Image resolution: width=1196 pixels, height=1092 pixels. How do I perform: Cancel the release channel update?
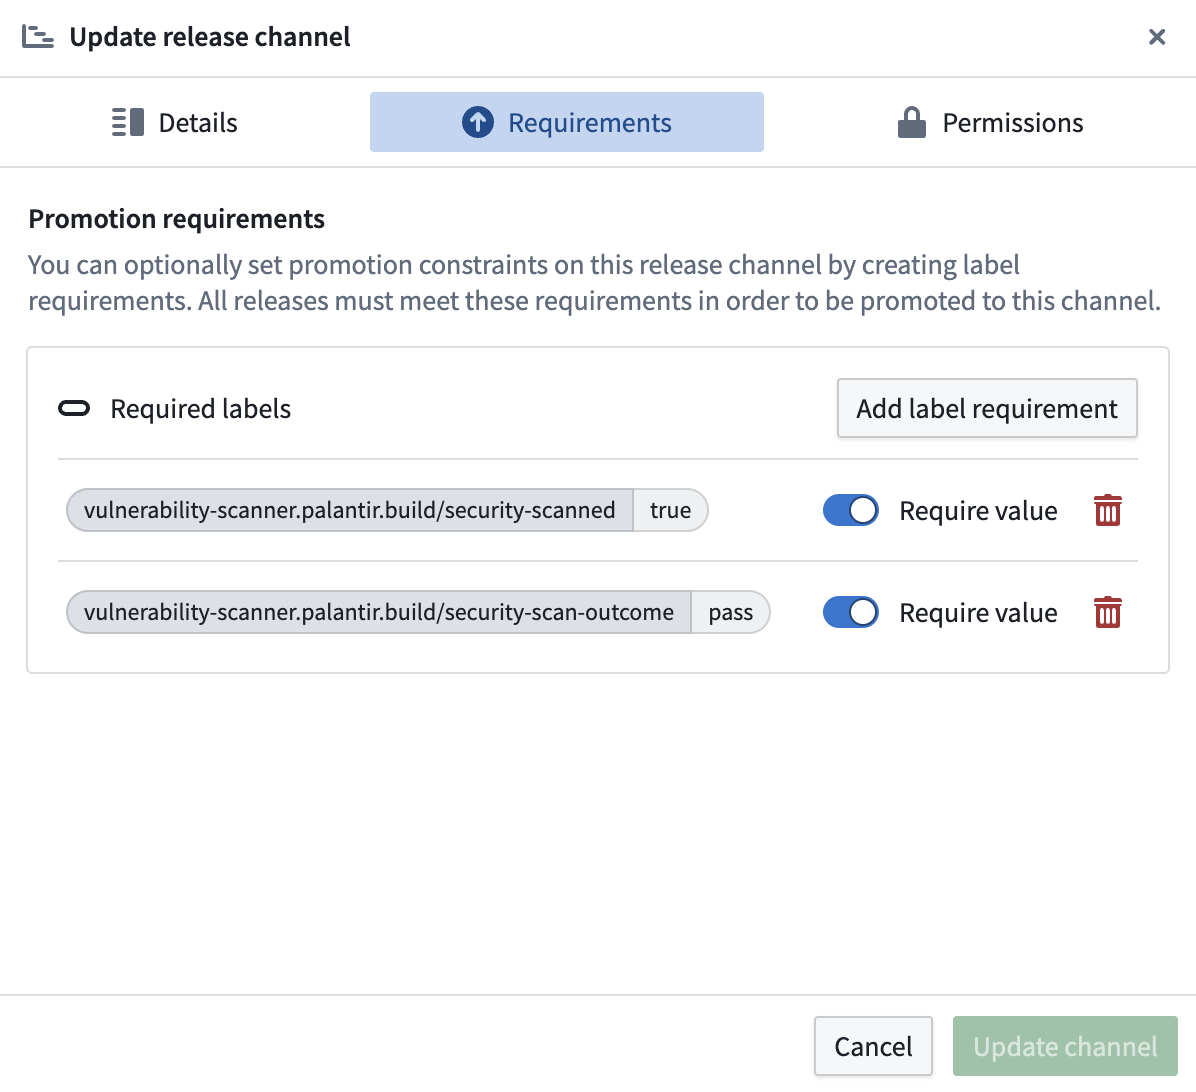point(873,1046)
